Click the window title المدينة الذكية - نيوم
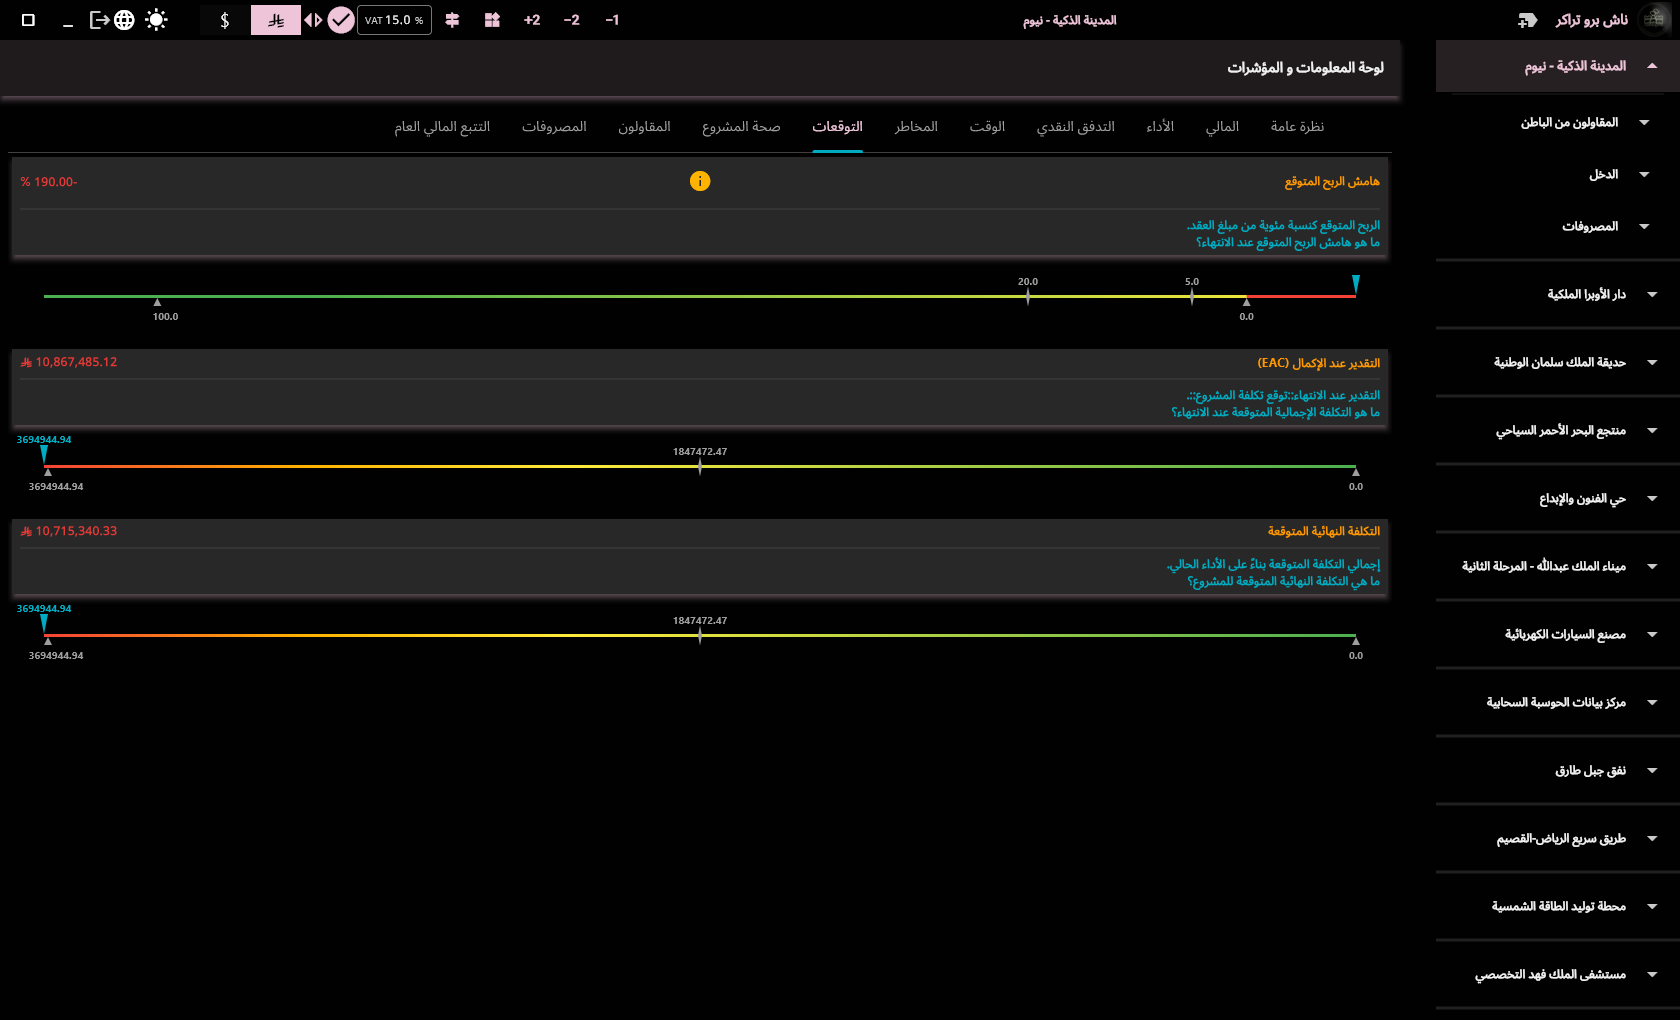 click(x=1069, y=20)
